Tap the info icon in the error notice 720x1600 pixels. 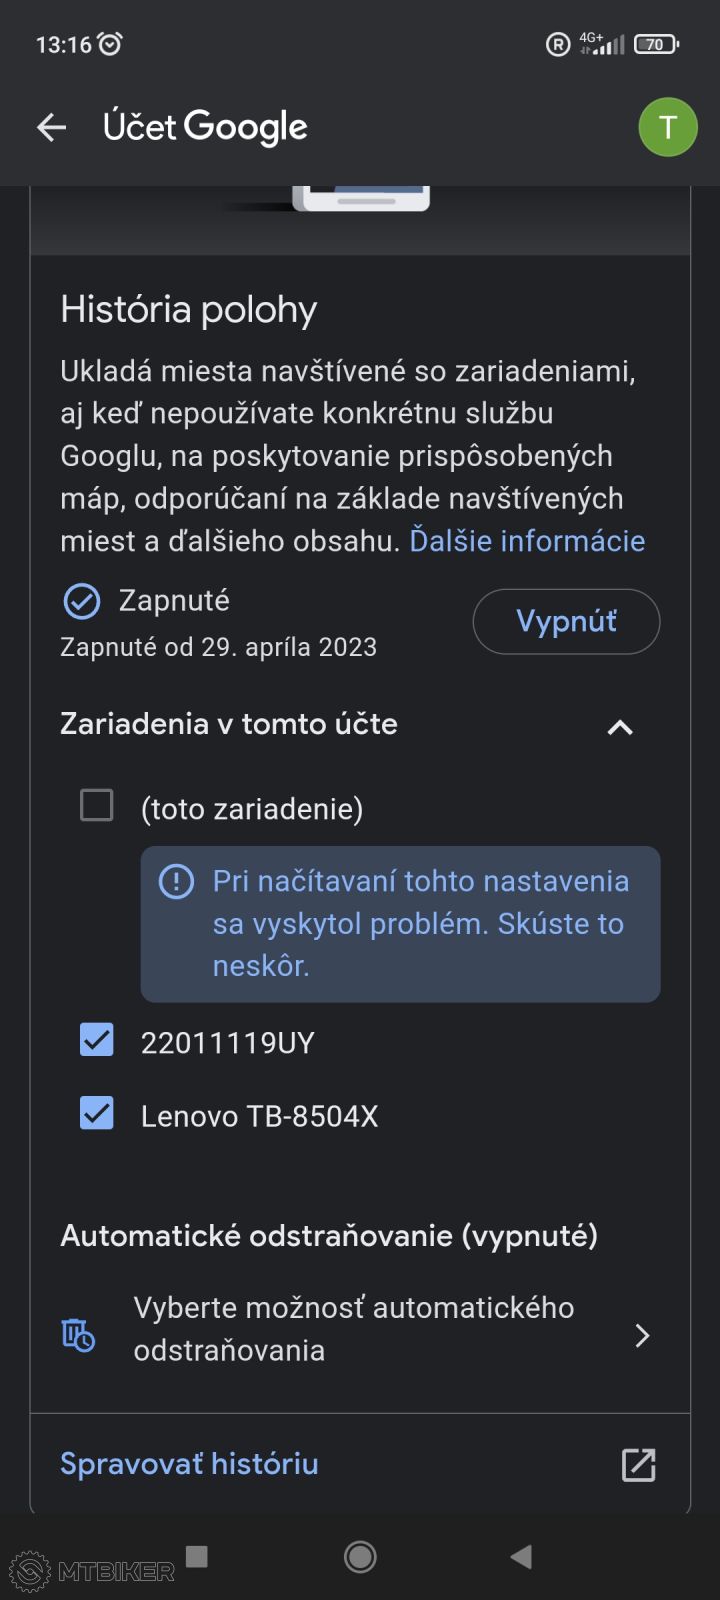click(177, 881)
